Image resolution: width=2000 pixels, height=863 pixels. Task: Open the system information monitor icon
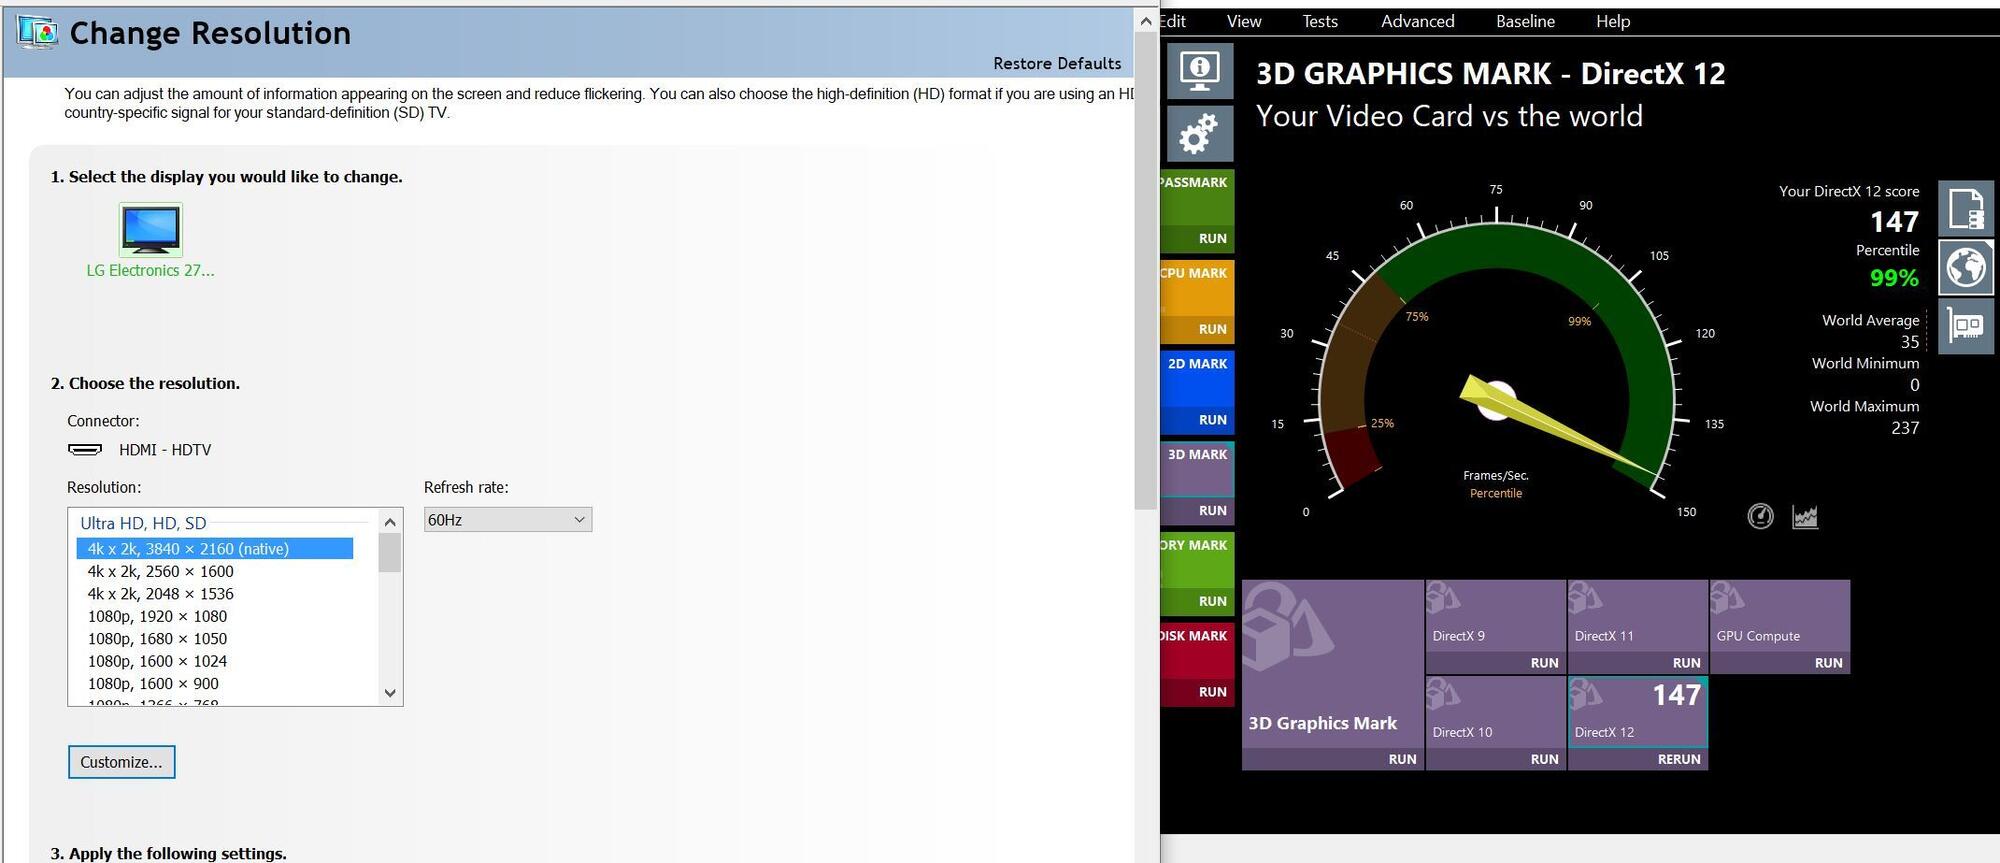1199,70
